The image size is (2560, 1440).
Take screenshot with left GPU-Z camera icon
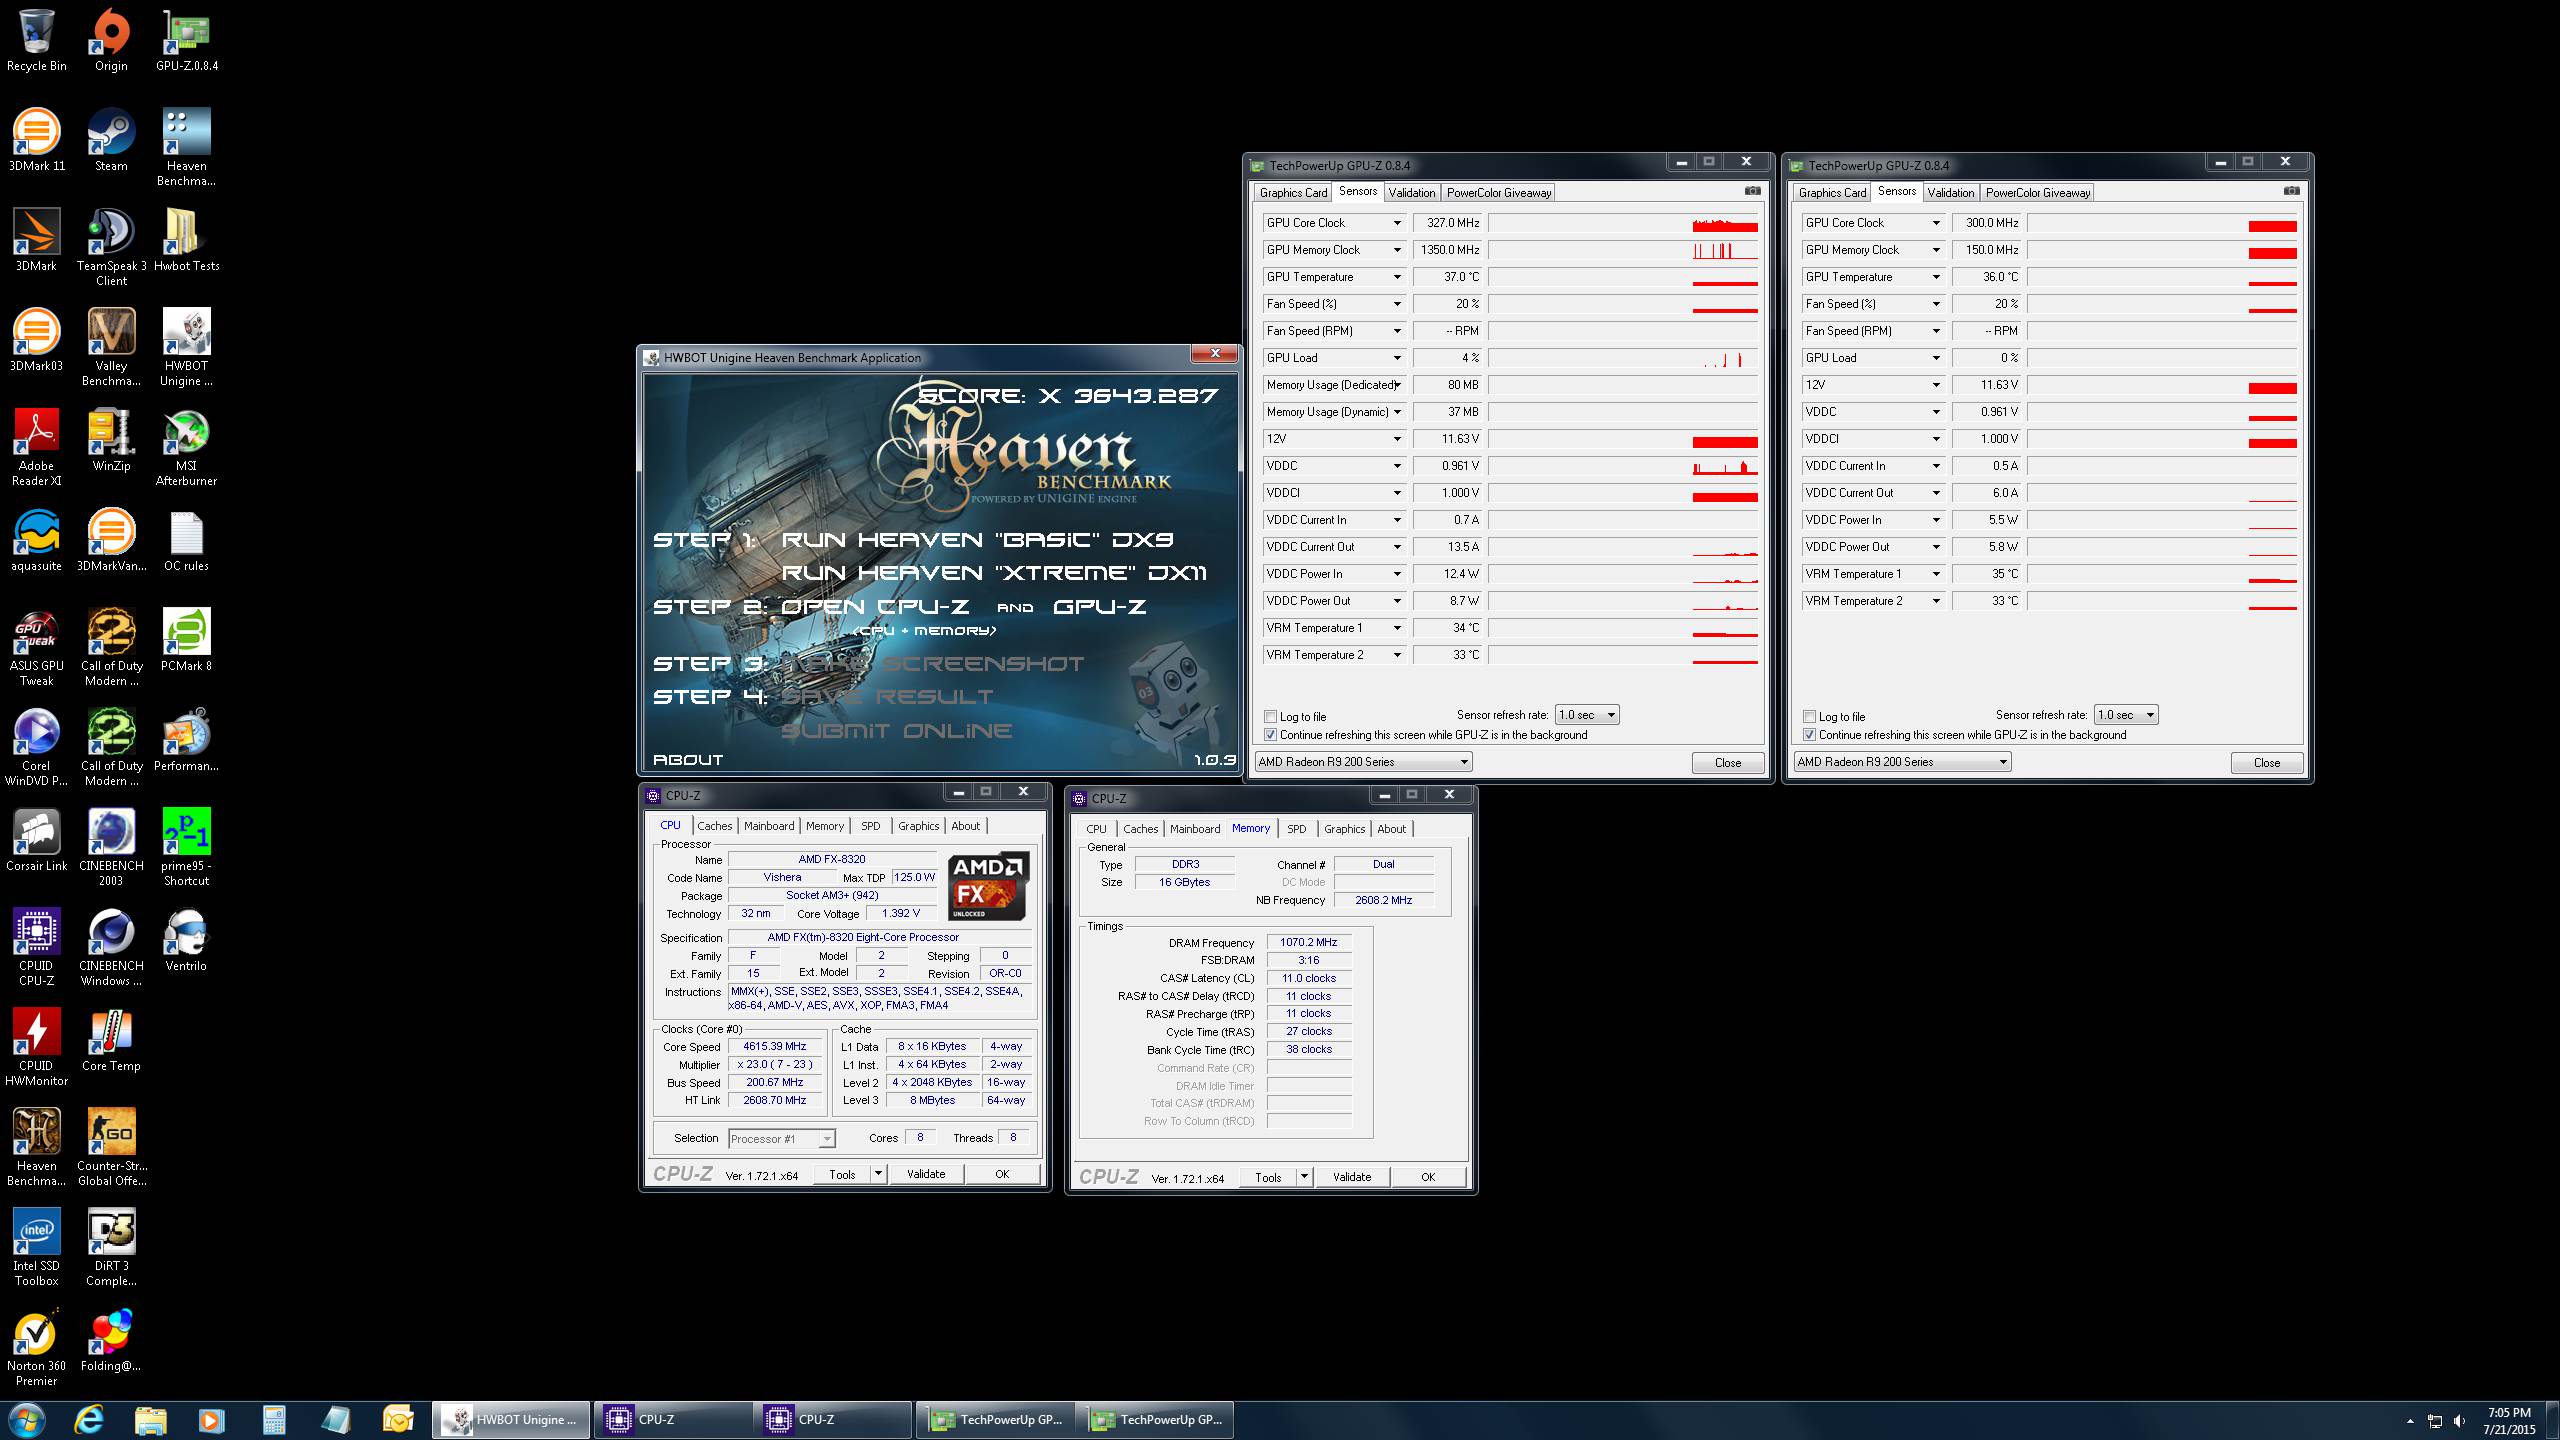point(1752,191)
